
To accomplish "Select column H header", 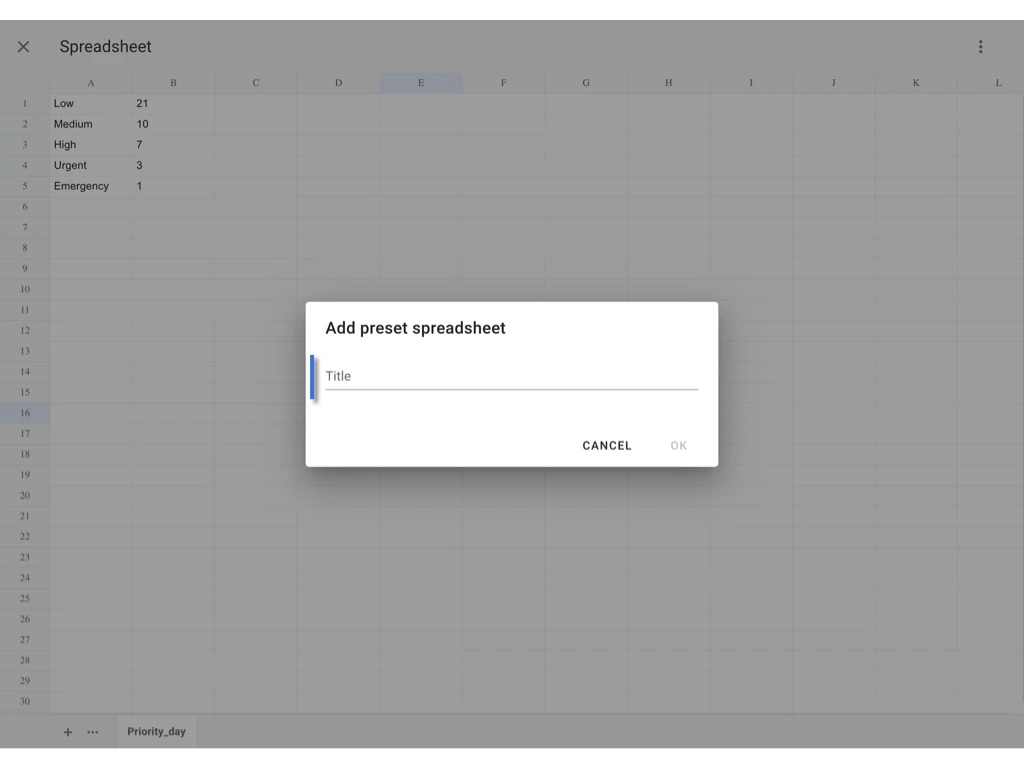I will [667, 82].
